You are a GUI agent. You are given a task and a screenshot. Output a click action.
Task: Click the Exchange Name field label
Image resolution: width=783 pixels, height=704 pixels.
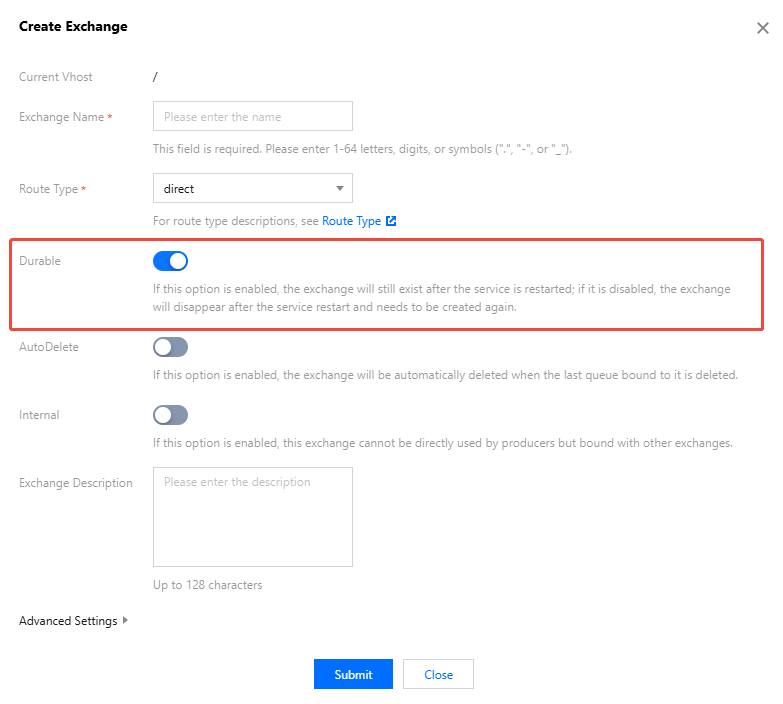tap(62, 117)
